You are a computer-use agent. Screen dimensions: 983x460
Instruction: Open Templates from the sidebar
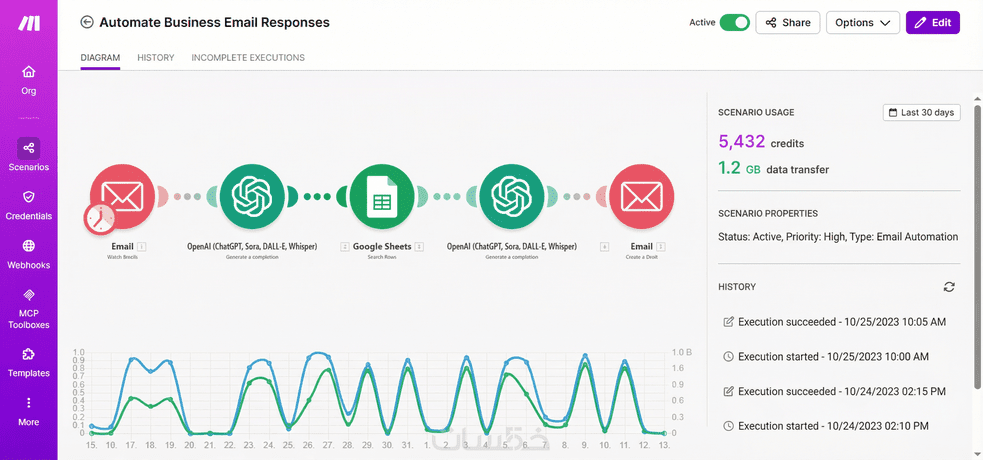[29, 363]
